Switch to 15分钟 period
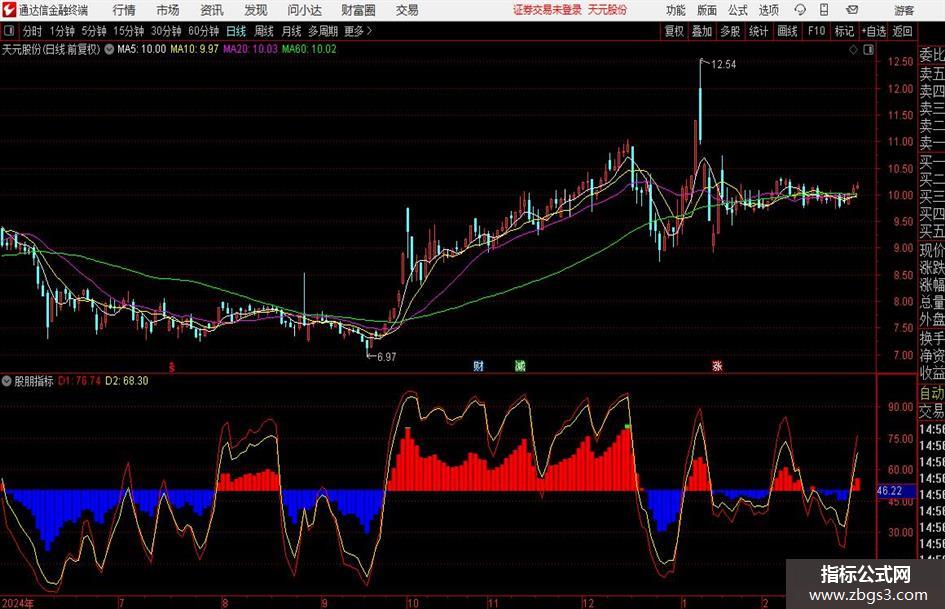The width and height of the screenshot is (945, 609). (128, 31)
